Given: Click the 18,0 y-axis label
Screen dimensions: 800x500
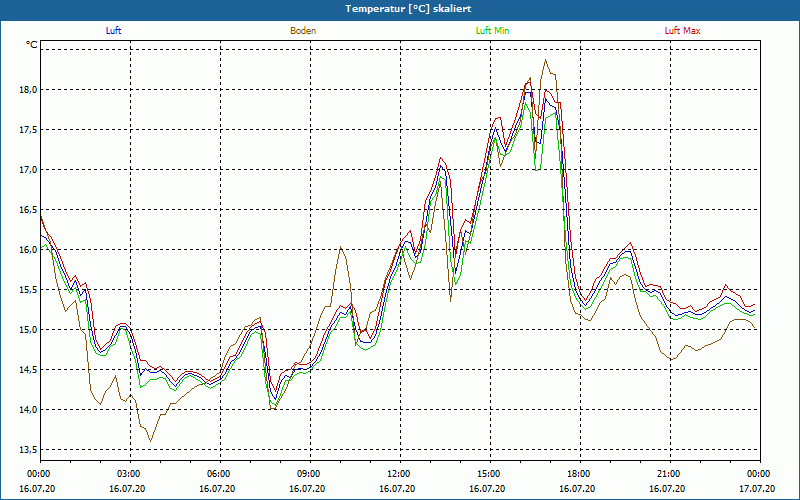Looking at the screenshot, I should 29,90.
